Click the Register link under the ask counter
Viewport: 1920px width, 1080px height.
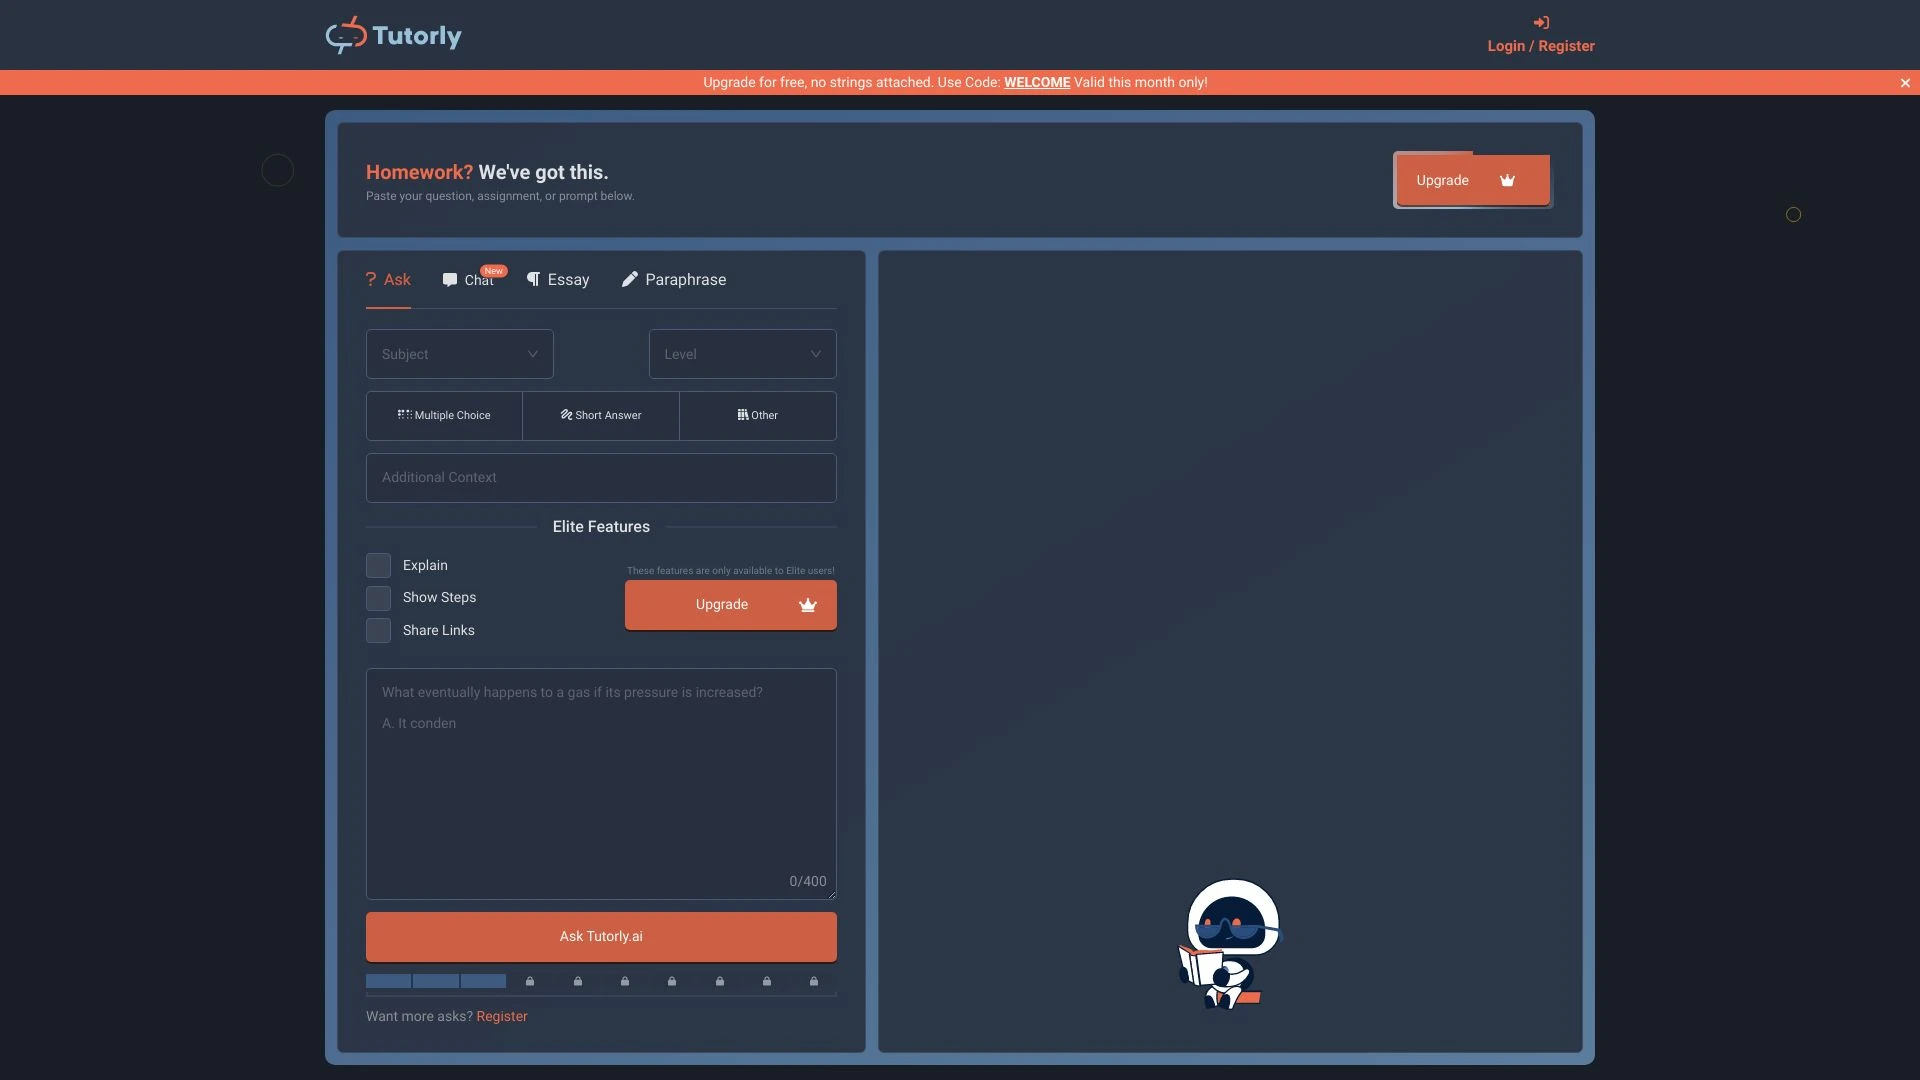coord(502,1016)
